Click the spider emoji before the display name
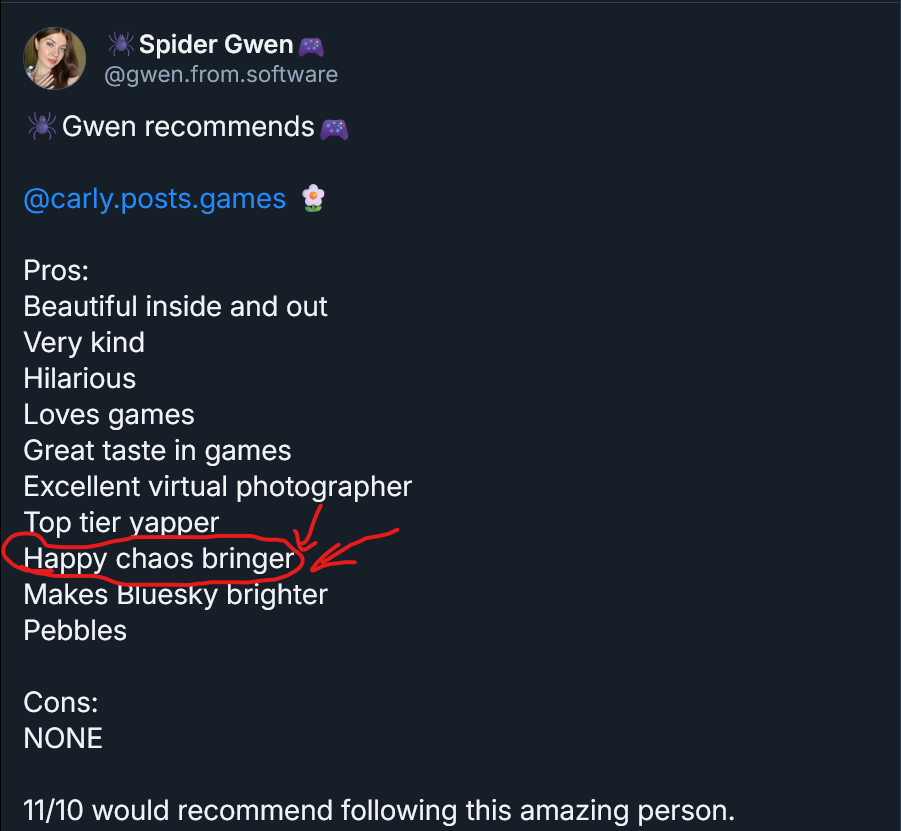Image resolution: width=901 pixels, height=831 pixels. [121, 45]
